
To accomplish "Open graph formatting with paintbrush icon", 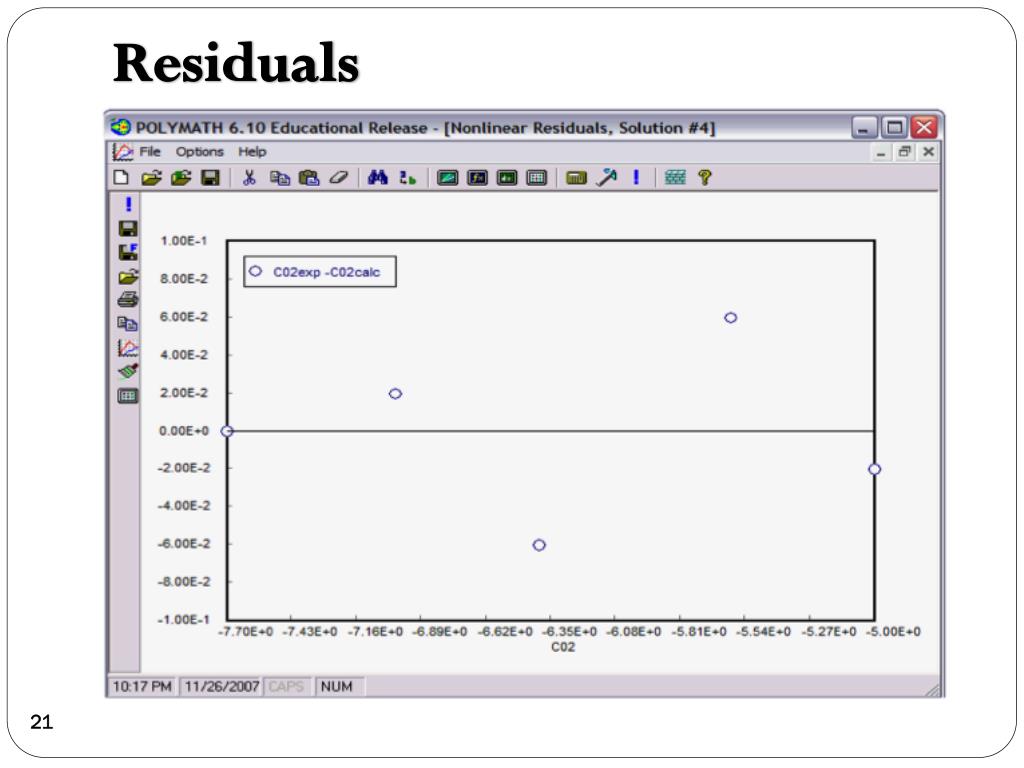I will 128,372.
